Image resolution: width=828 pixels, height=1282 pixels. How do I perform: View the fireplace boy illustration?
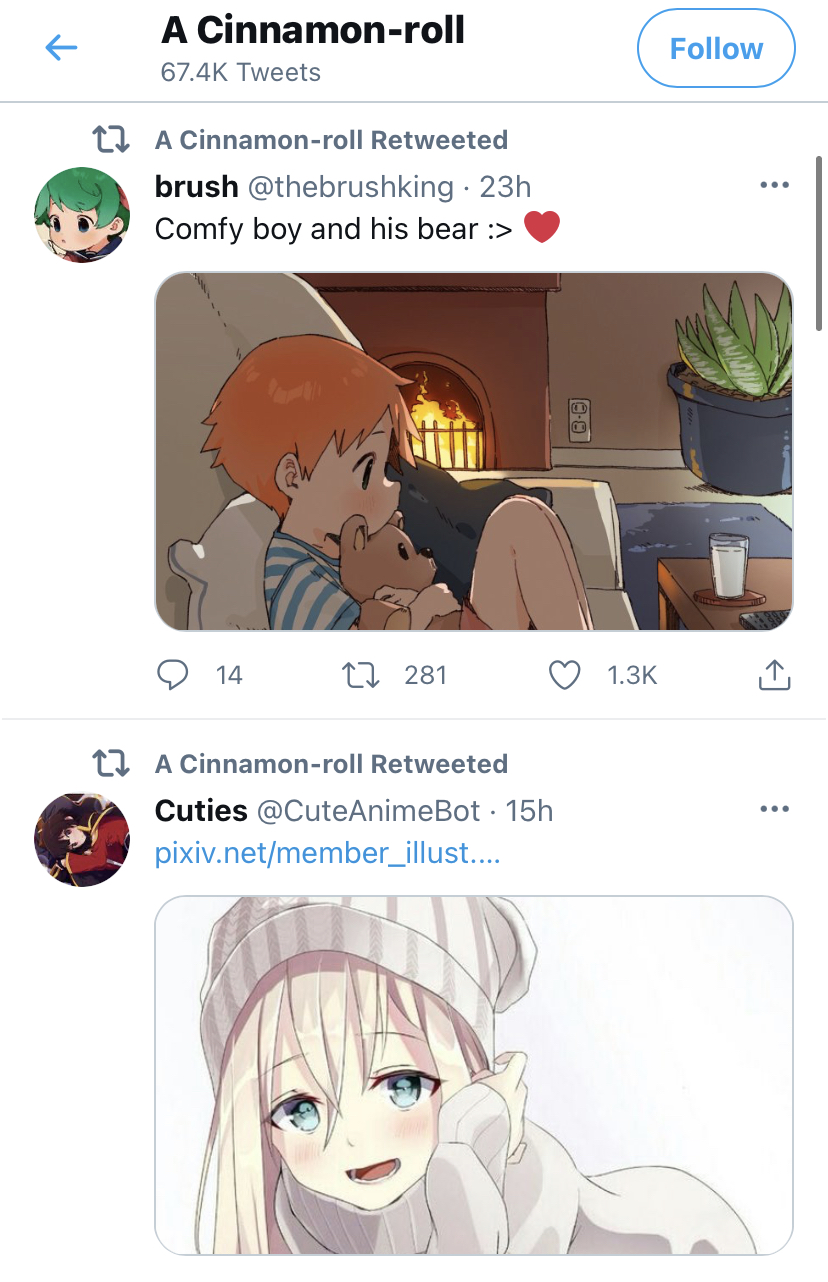click(474, 452)
